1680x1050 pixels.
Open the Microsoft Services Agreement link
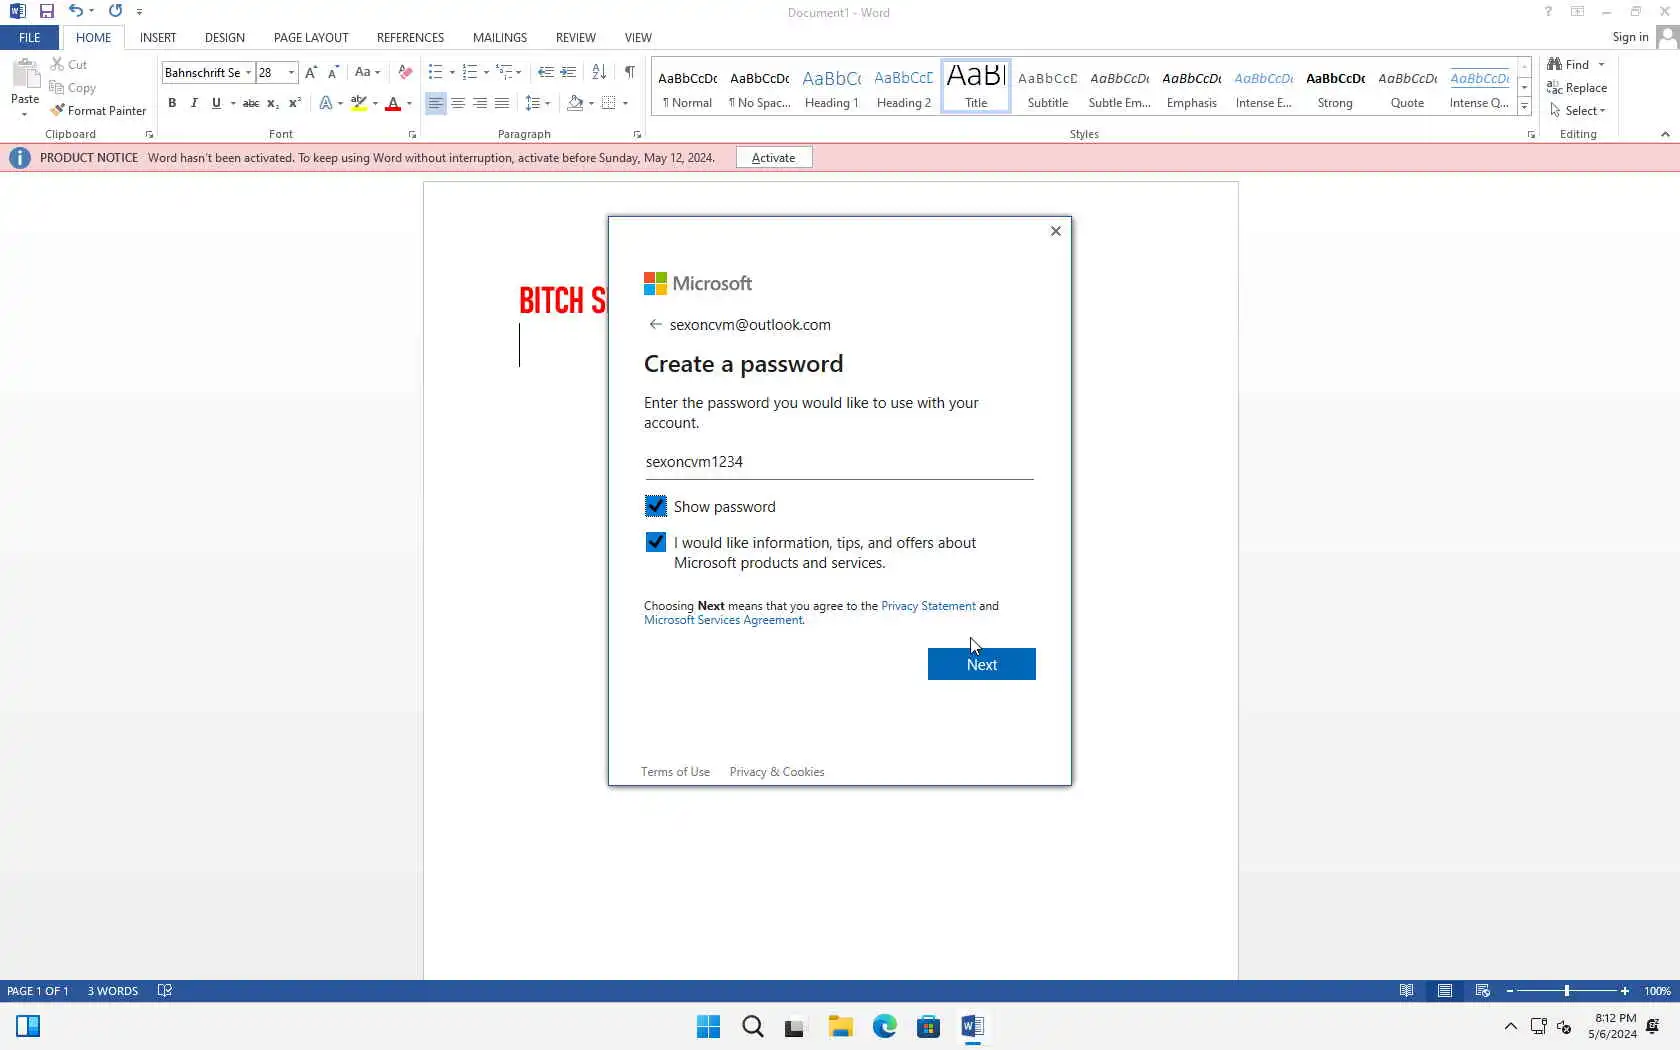723,620
